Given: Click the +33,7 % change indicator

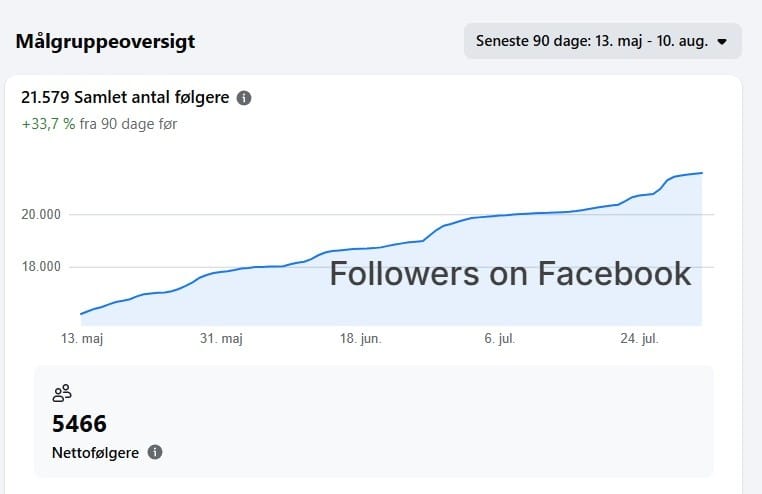Looking at the screenshot, I should [48, 124].
